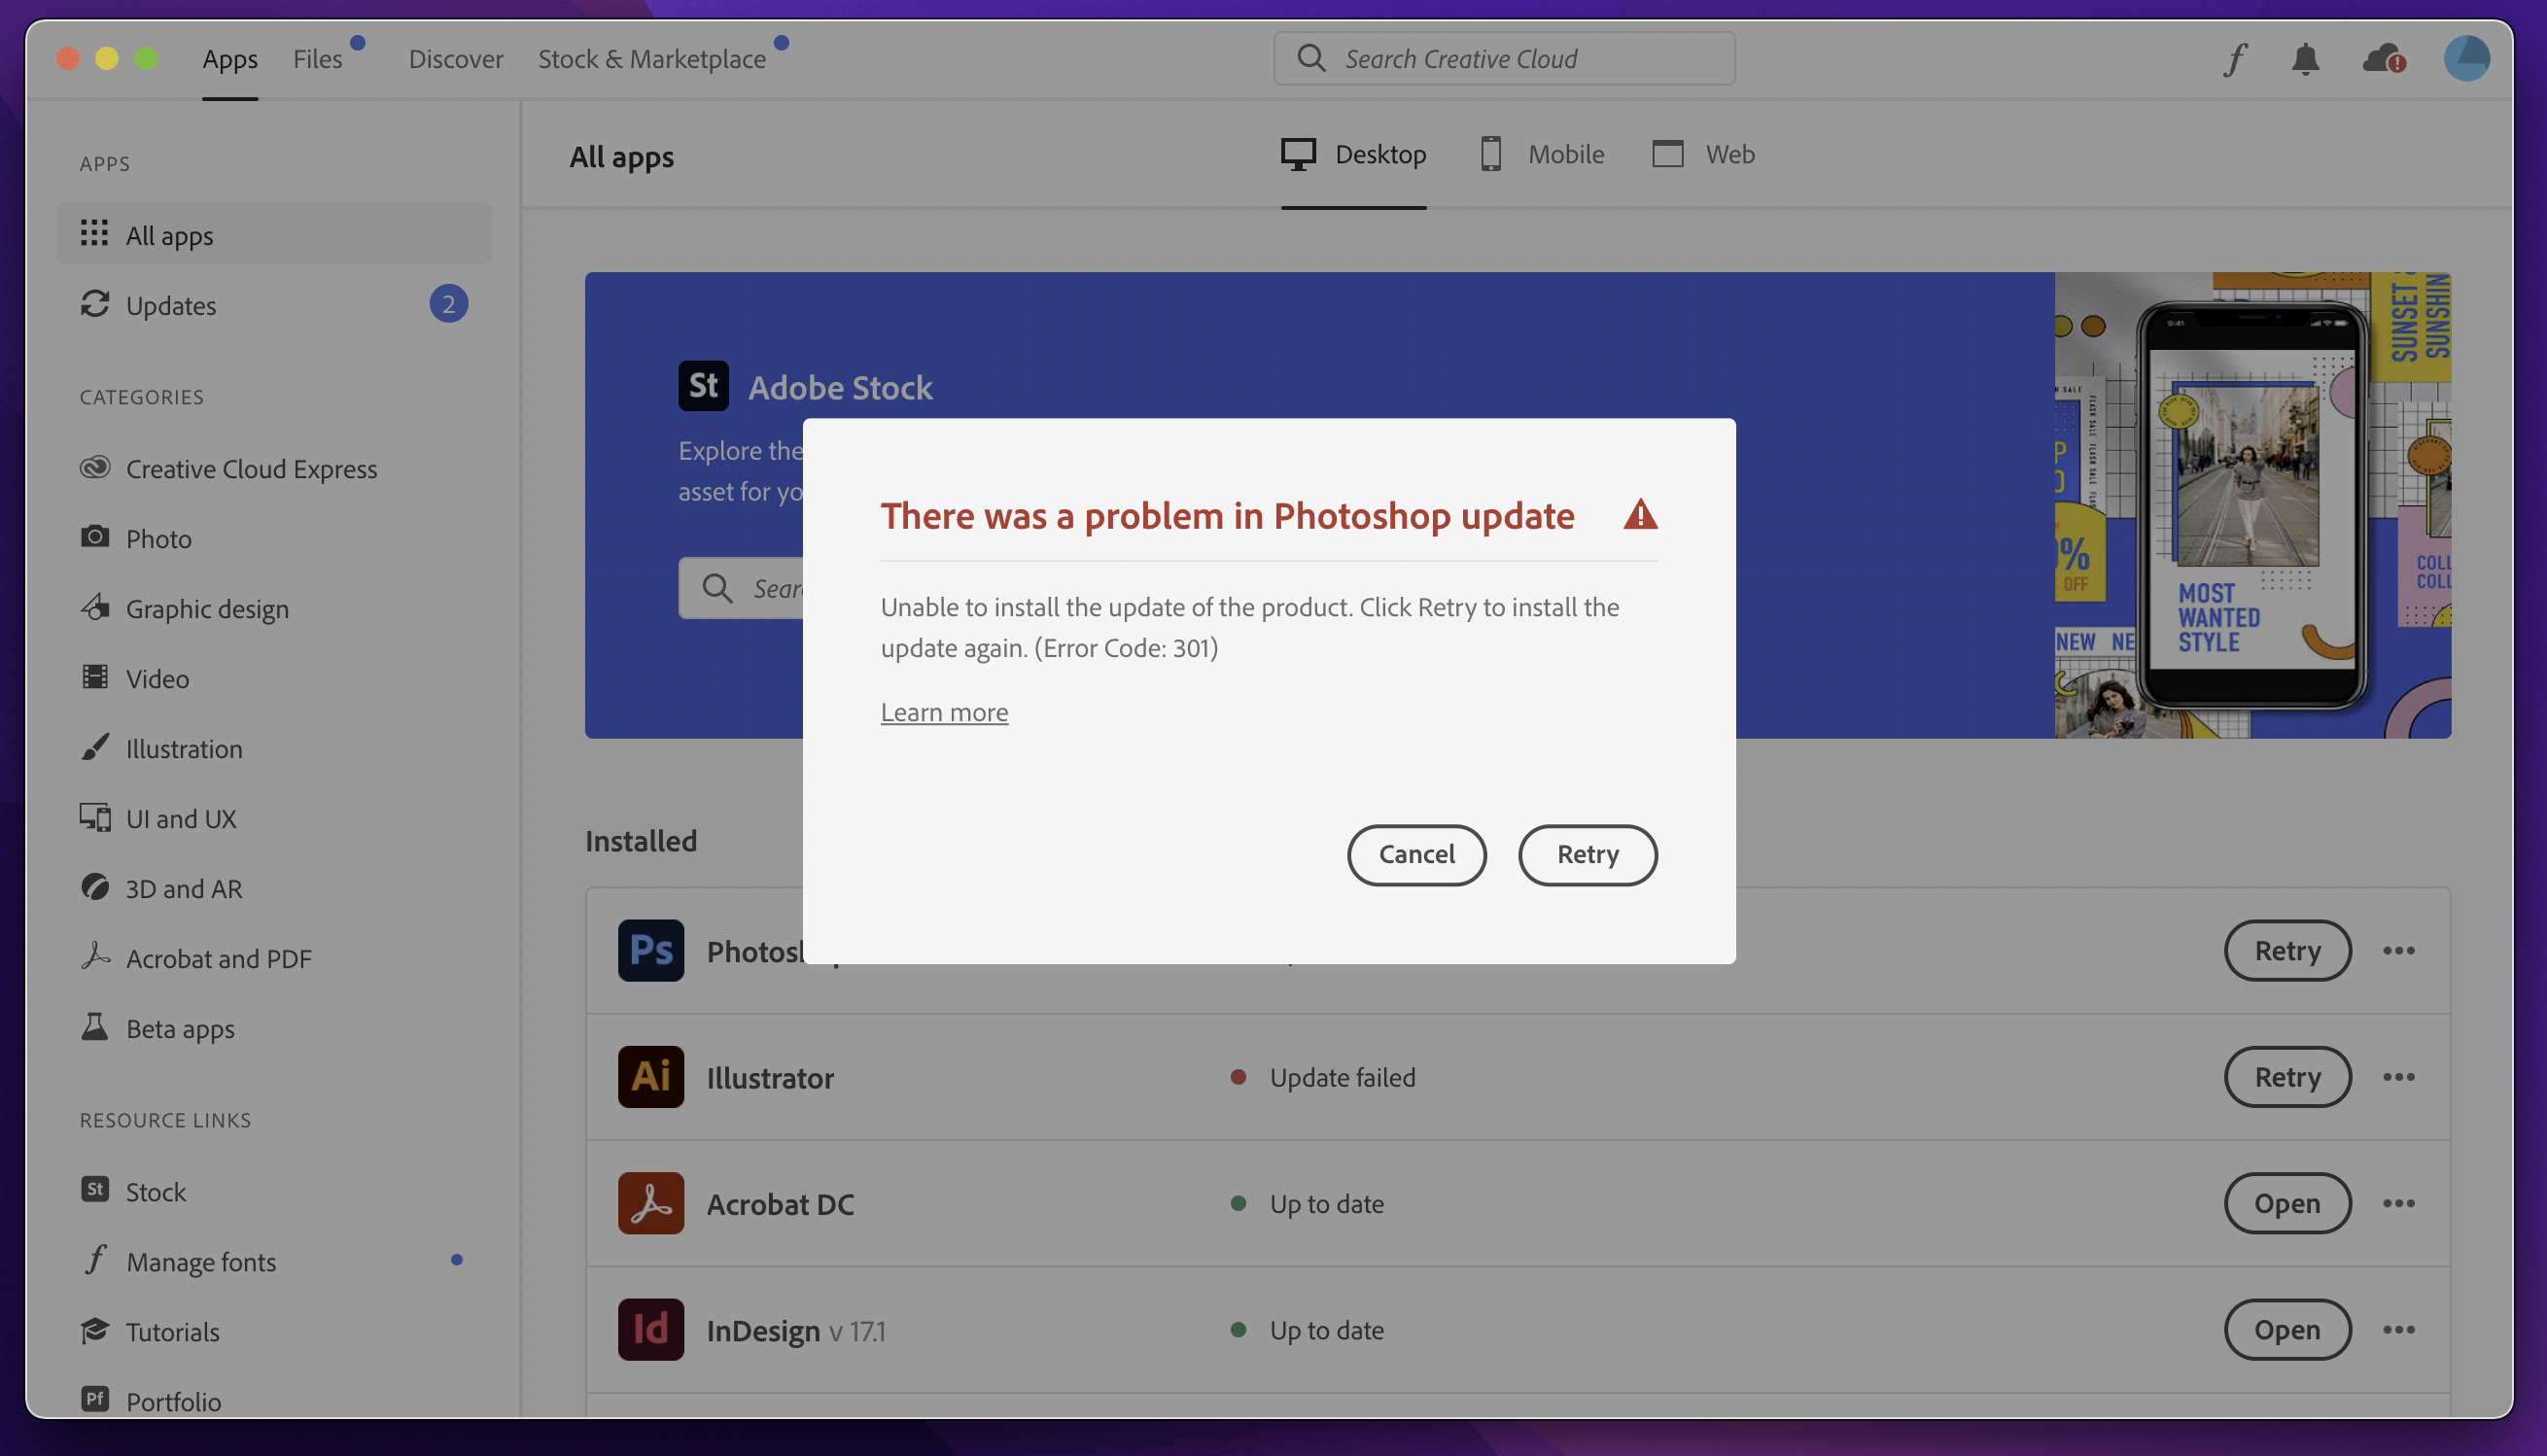Viewport: 2547px width, 1456px height.
Task: Open the user profile avatar
Action: [x=2466, y=58]
